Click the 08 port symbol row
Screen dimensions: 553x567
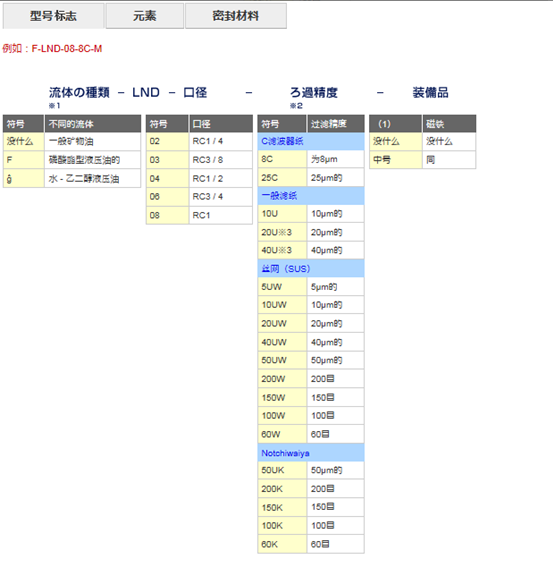click(199, 216)
